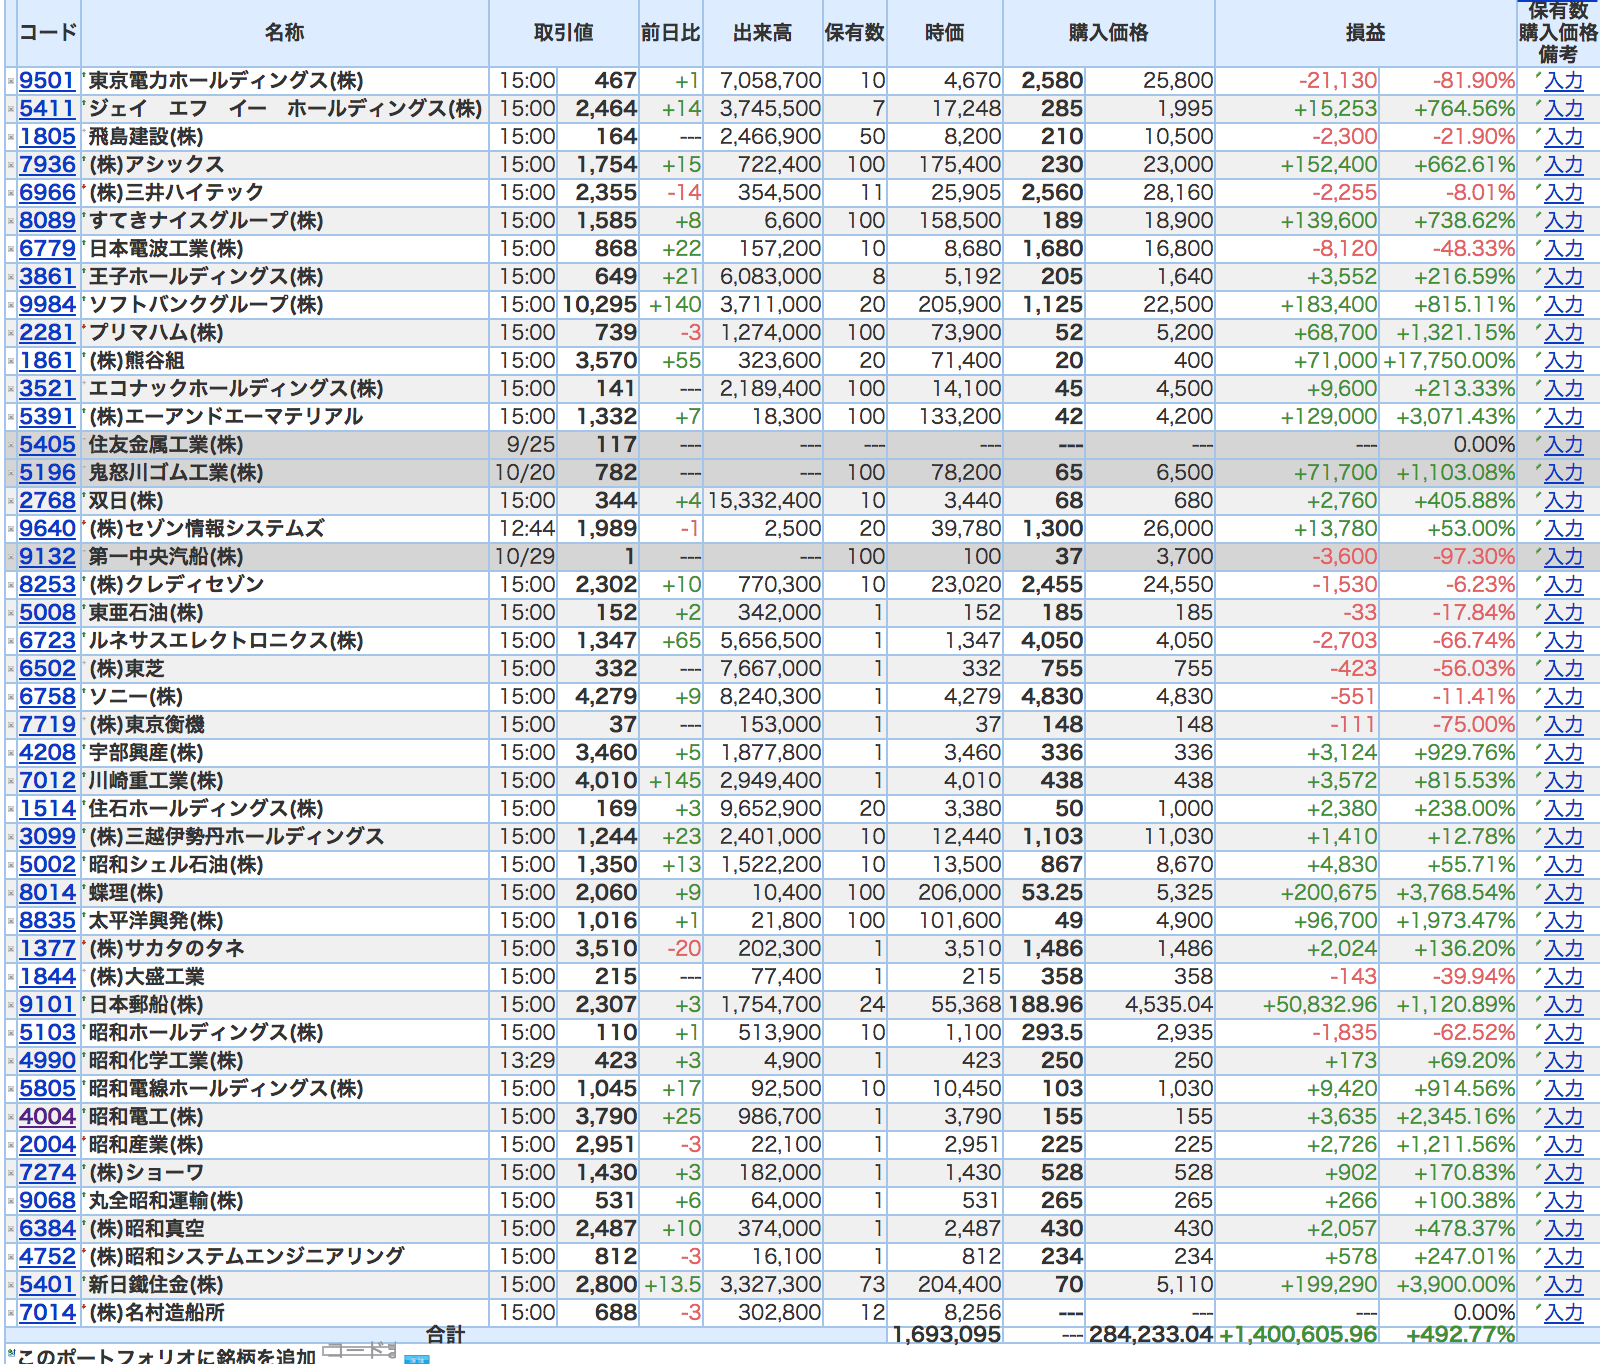Screen dimensions: 1600x1364
Task: Click the total market value 1,693,095
Action: (x=946, y=1334)
